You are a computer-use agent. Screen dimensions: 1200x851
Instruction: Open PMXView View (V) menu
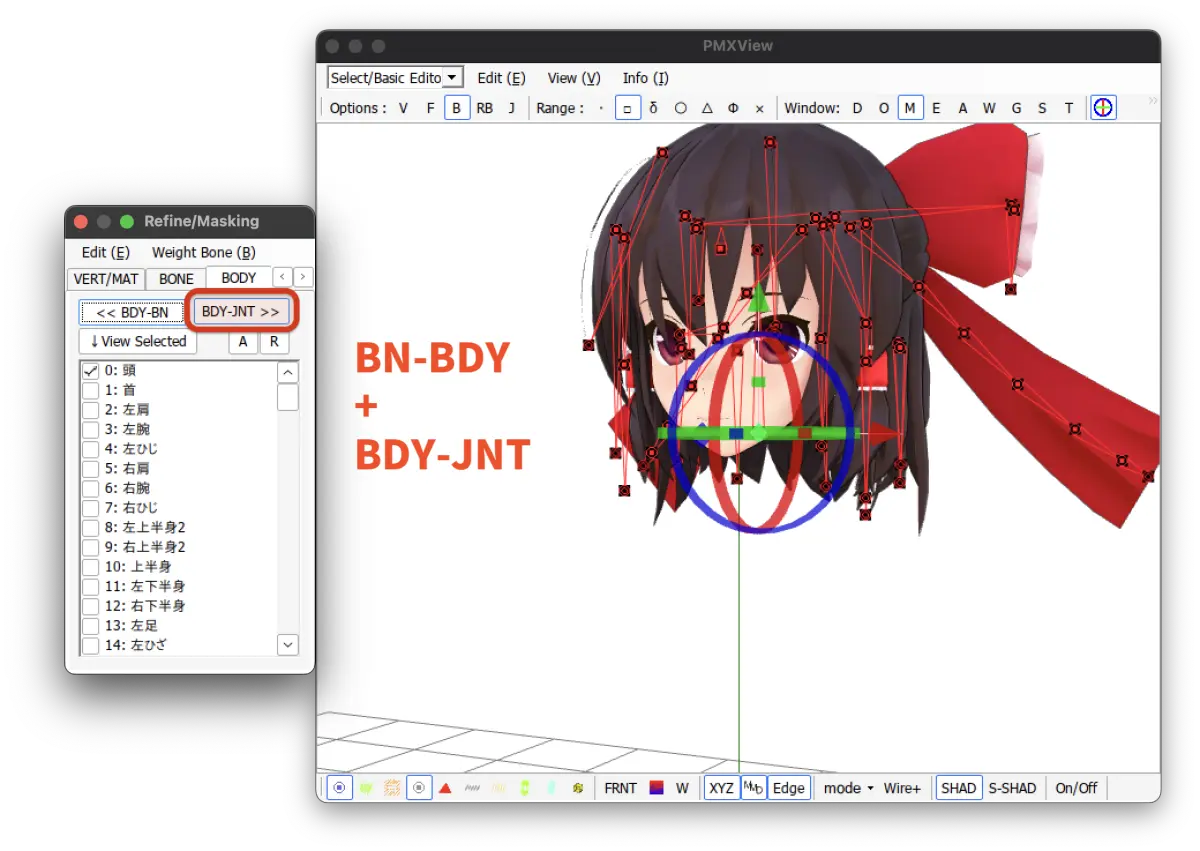tap(574, 78)
